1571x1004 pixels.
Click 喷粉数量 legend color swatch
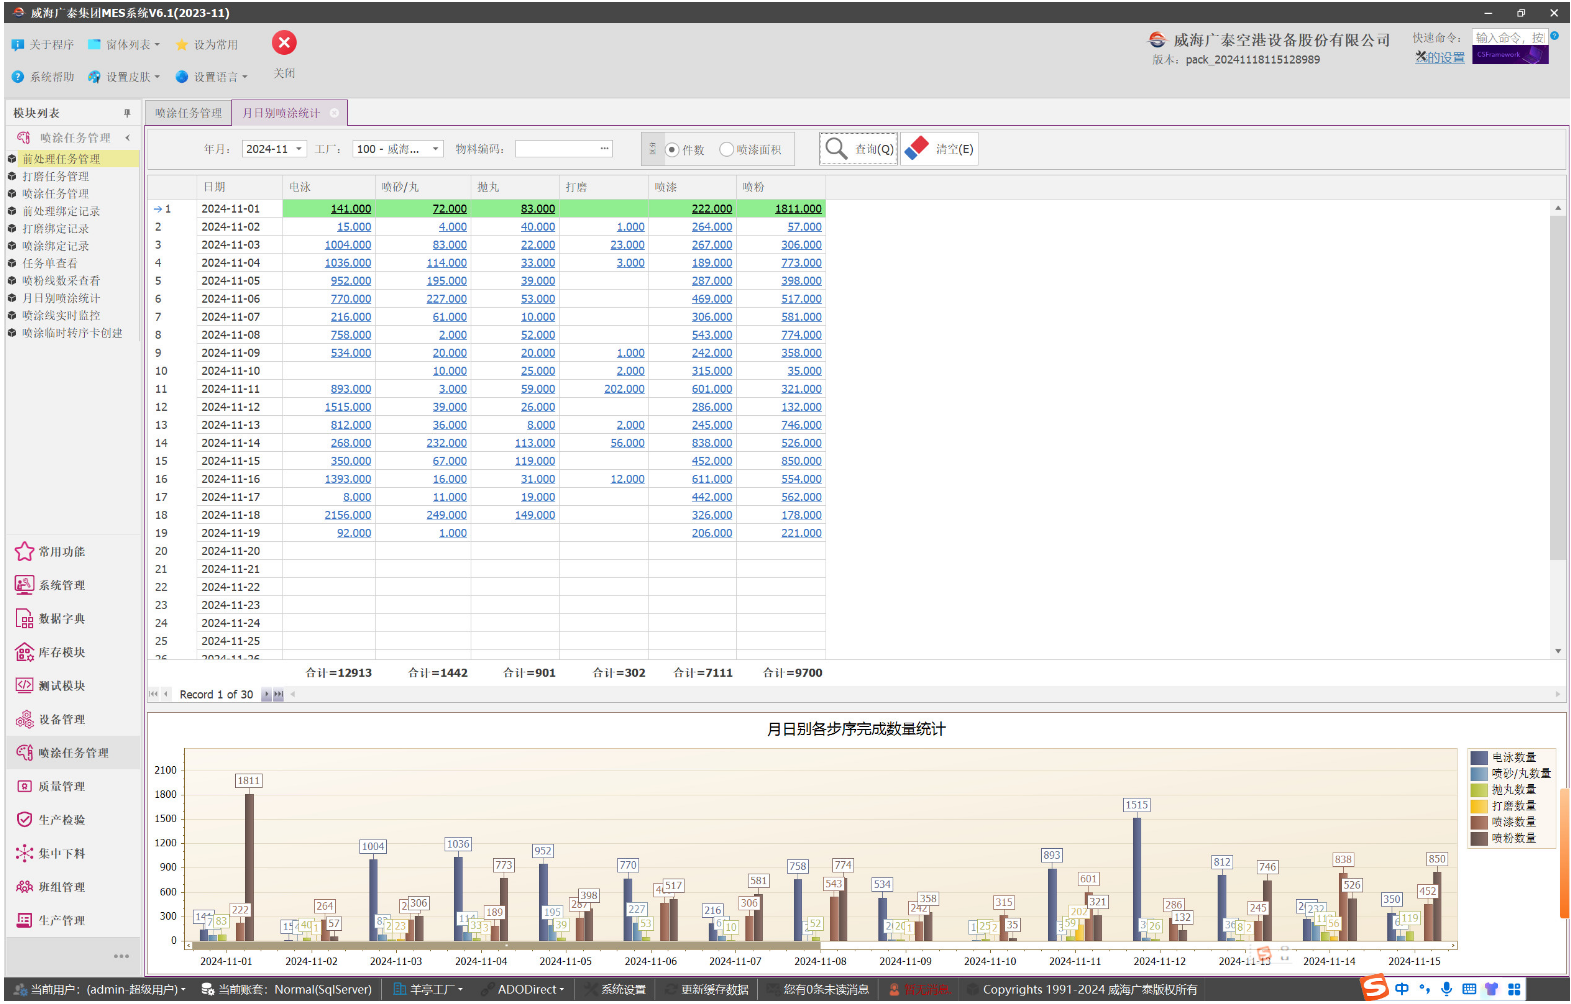[1479, 838]
